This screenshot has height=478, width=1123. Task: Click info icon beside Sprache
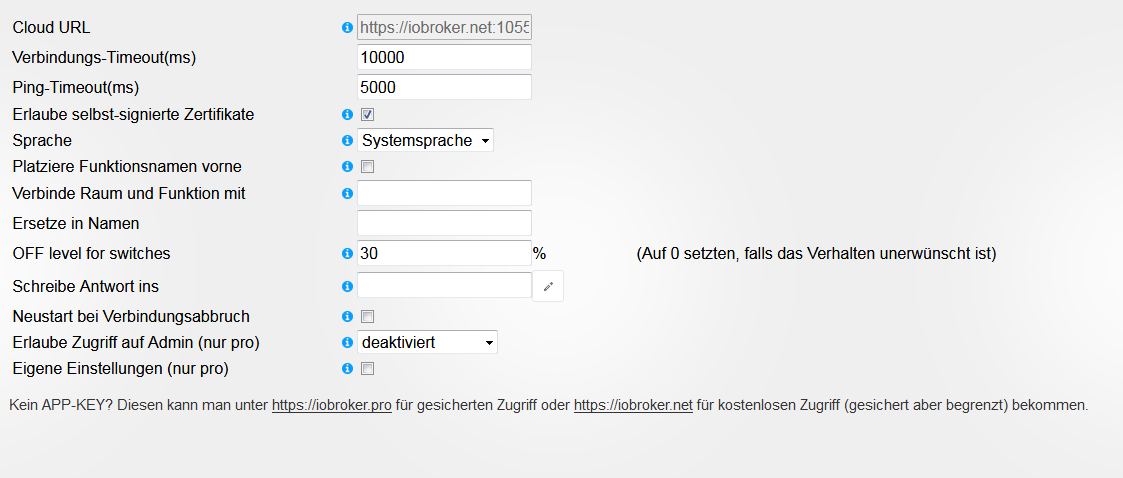point(347,141)
